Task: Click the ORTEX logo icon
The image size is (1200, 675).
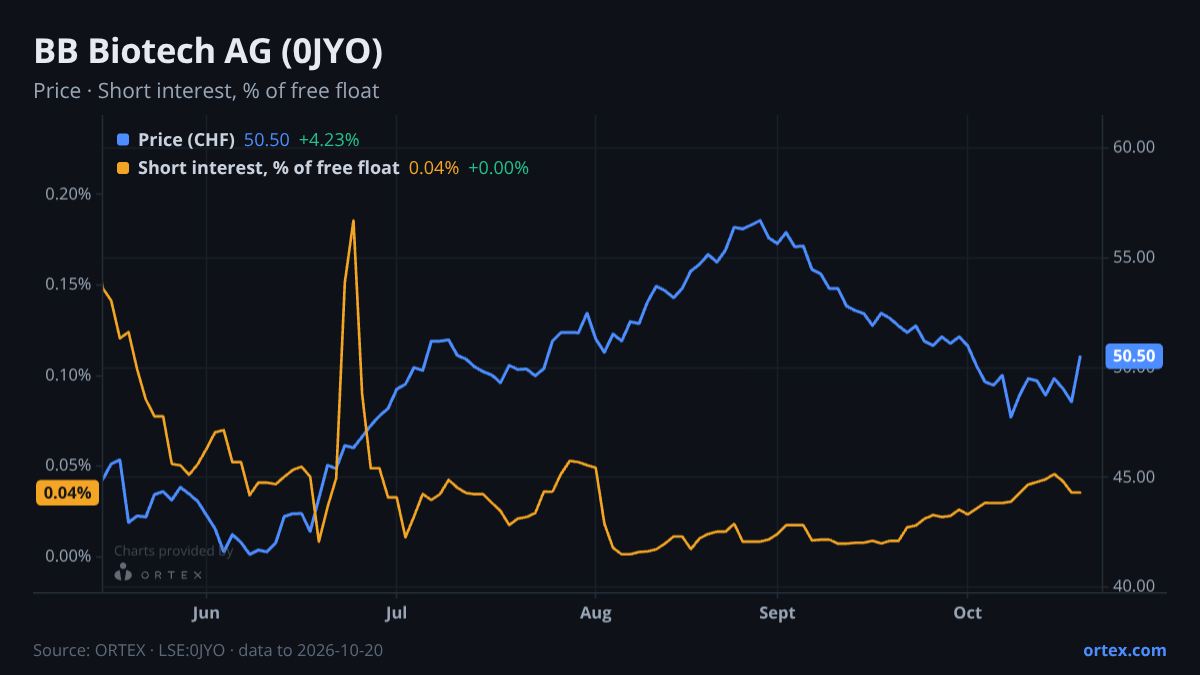Action: point(123,573)
